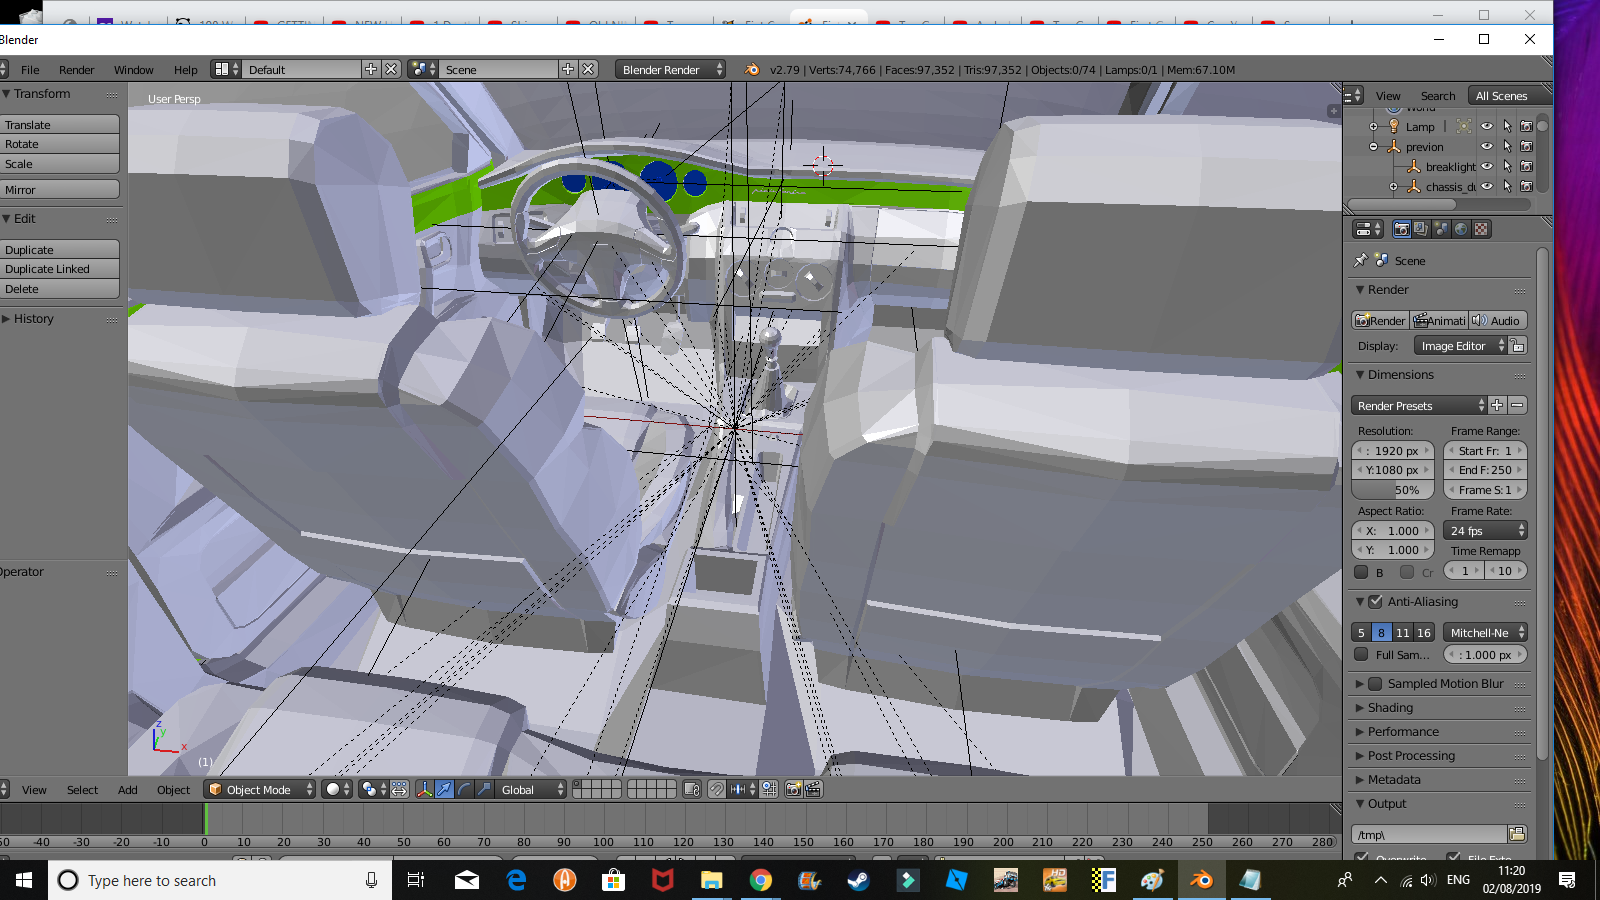Image resolution: width=1600 pixels, height=900 pixels.
Task: Open the Render Layers properties tab
Action: coord(1421,229)
